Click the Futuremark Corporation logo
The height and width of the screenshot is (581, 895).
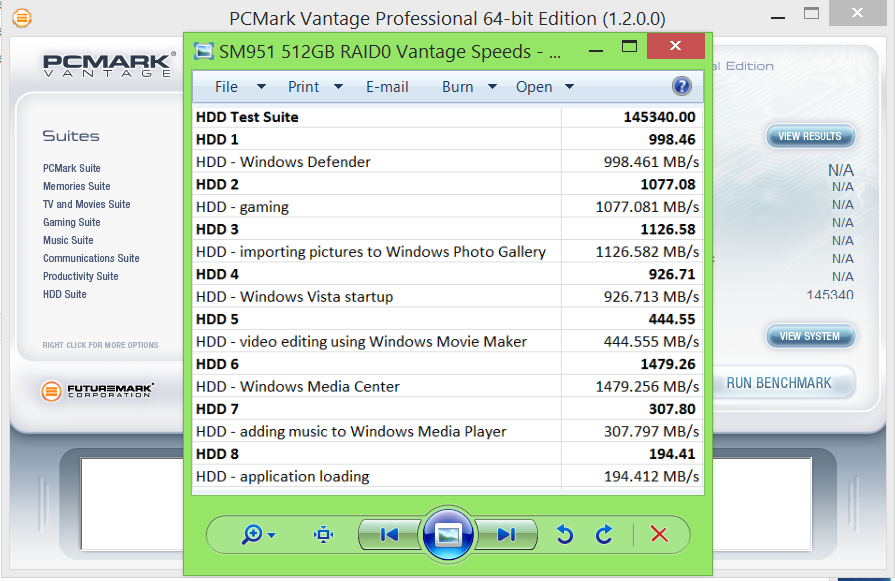click(x=97, y=391)
